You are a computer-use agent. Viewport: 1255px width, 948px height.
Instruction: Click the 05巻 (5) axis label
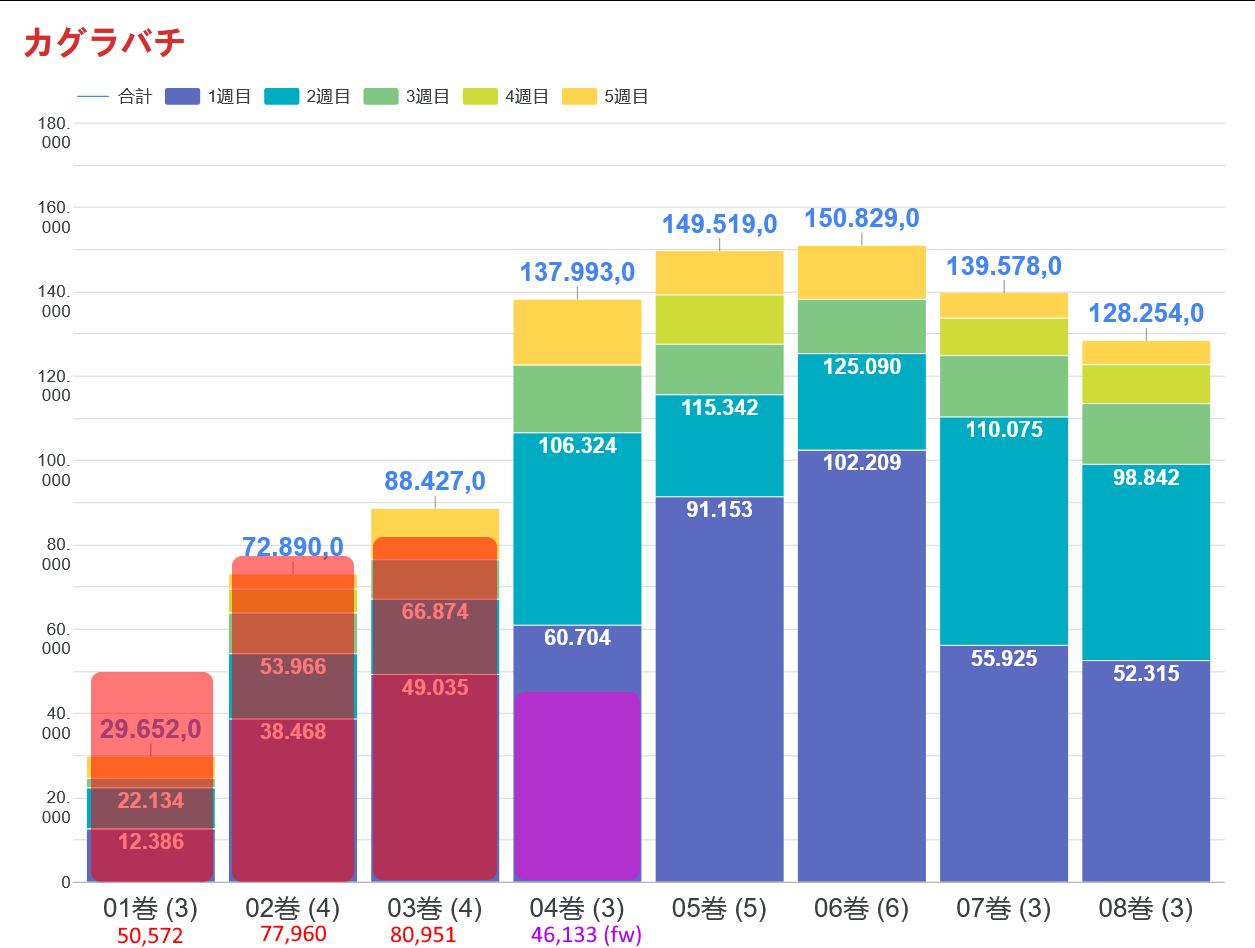tap(719, 908)
